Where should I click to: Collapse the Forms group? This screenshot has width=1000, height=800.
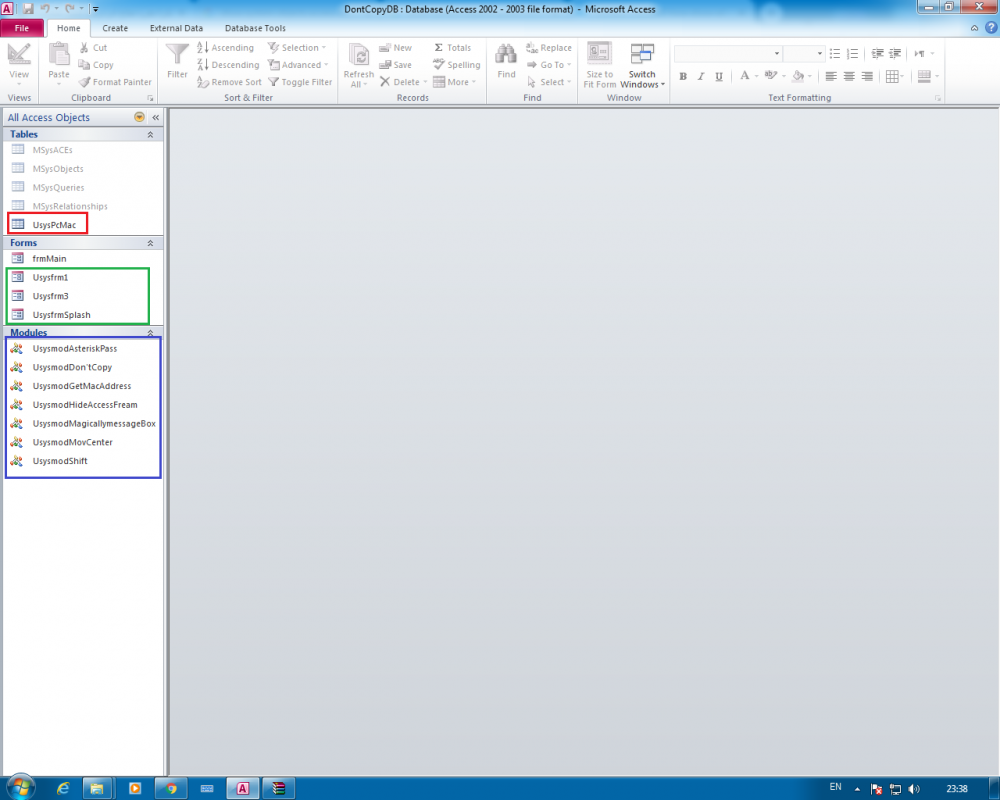point(151,243)
